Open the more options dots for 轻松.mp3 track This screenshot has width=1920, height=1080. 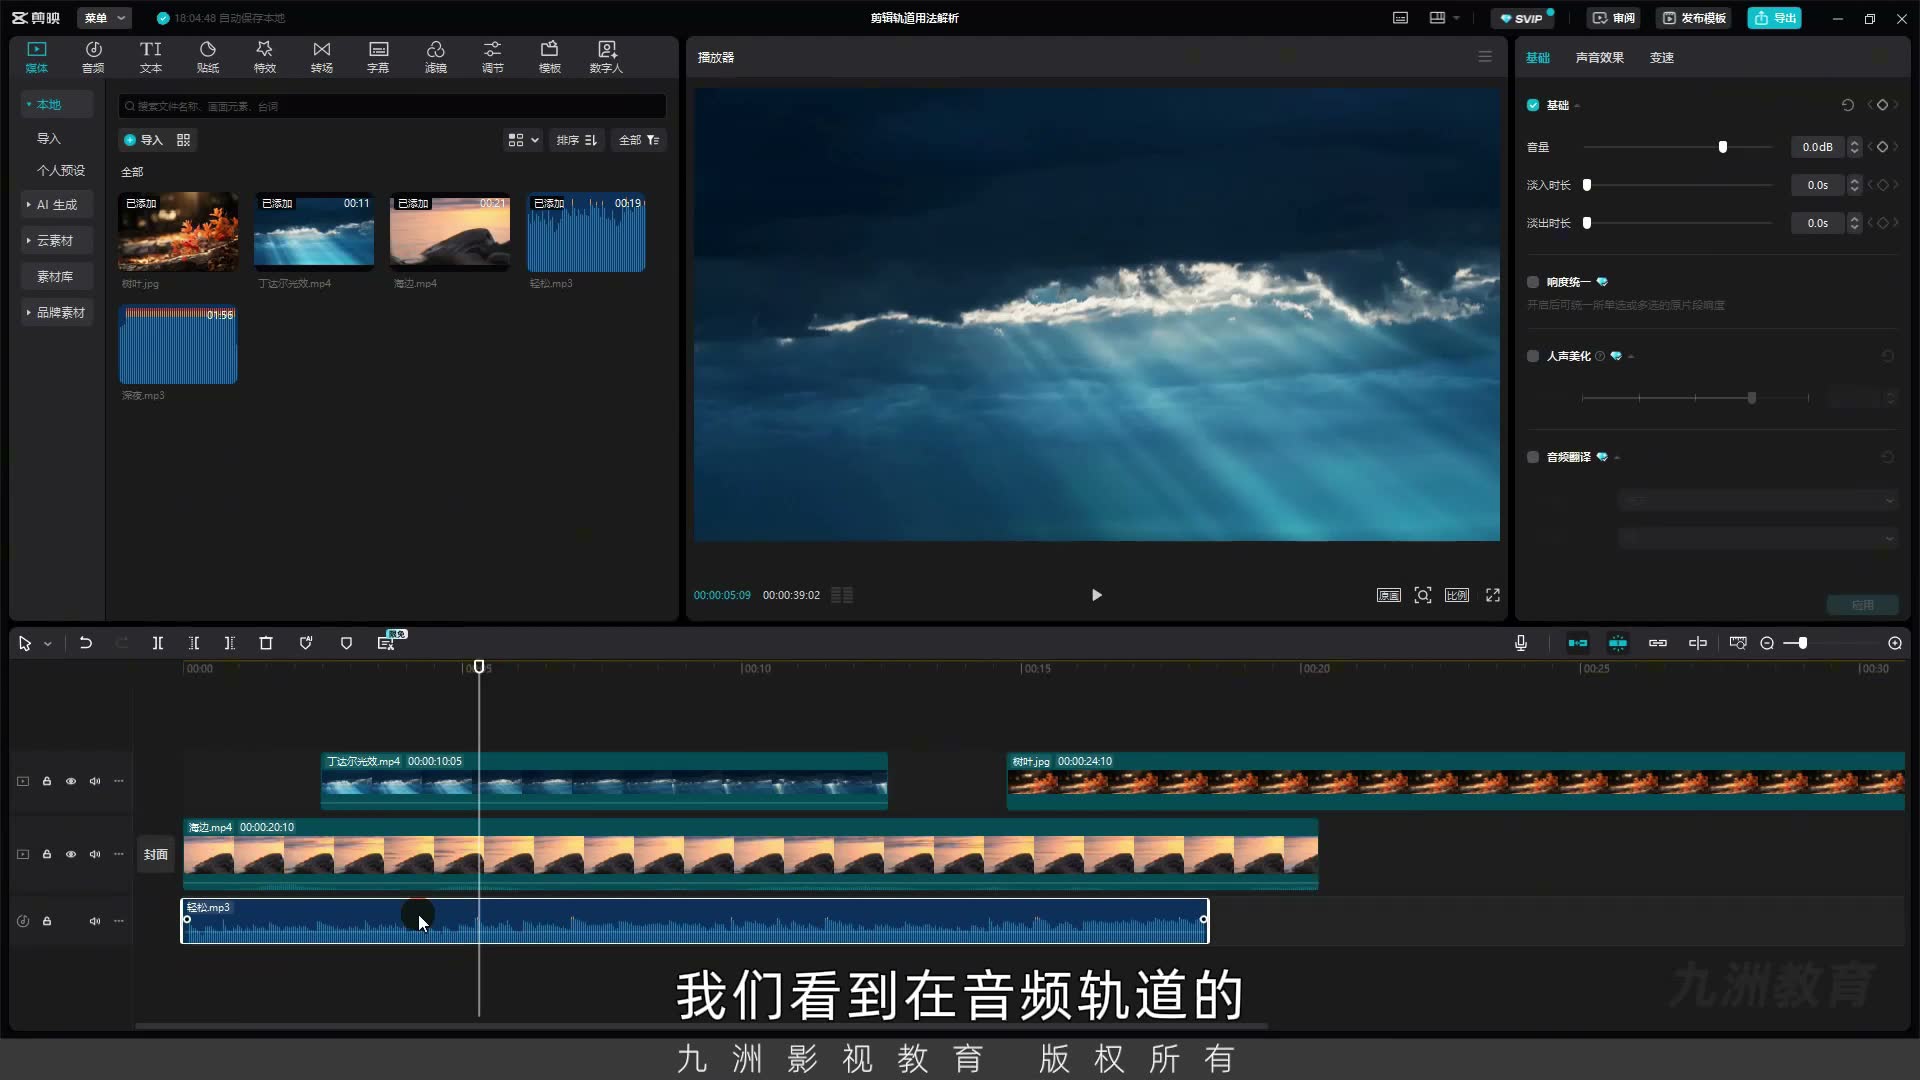[119, 921]
